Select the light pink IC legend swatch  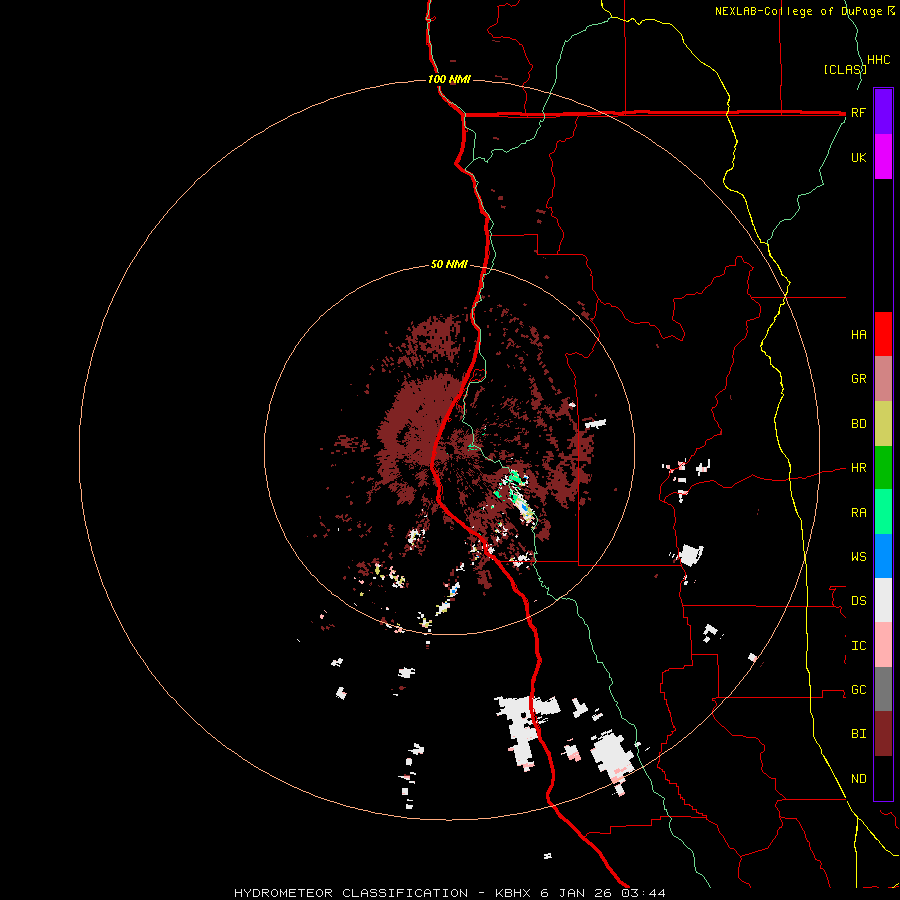point(883,645)
